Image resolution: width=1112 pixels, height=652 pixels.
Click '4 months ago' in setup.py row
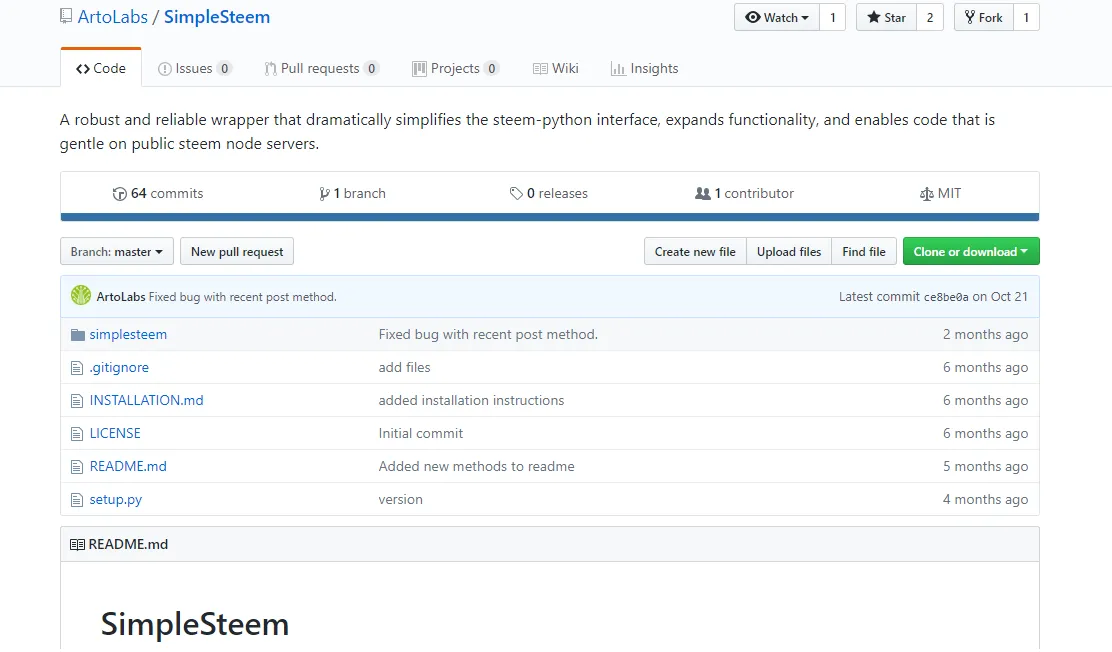pyautogui.click(x=985, y=499)
